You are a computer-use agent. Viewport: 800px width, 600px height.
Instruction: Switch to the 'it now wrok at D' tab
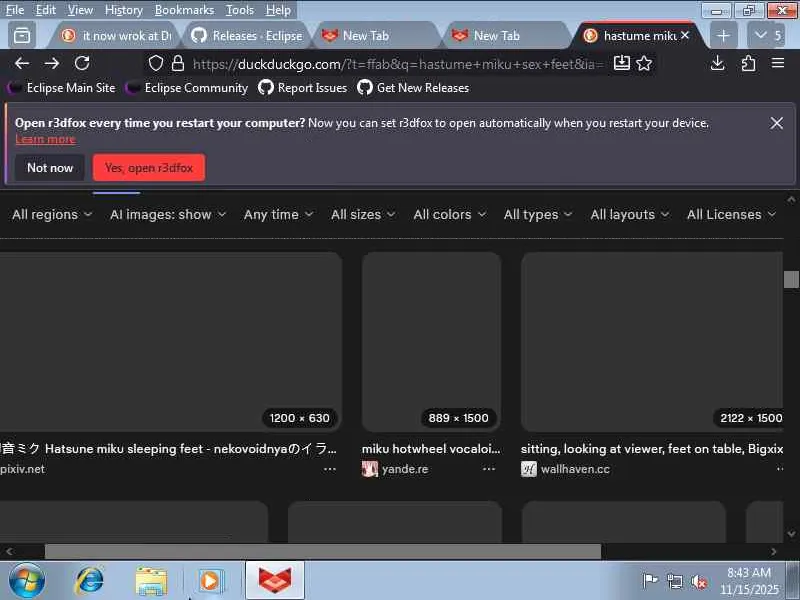tap(116, 35)
